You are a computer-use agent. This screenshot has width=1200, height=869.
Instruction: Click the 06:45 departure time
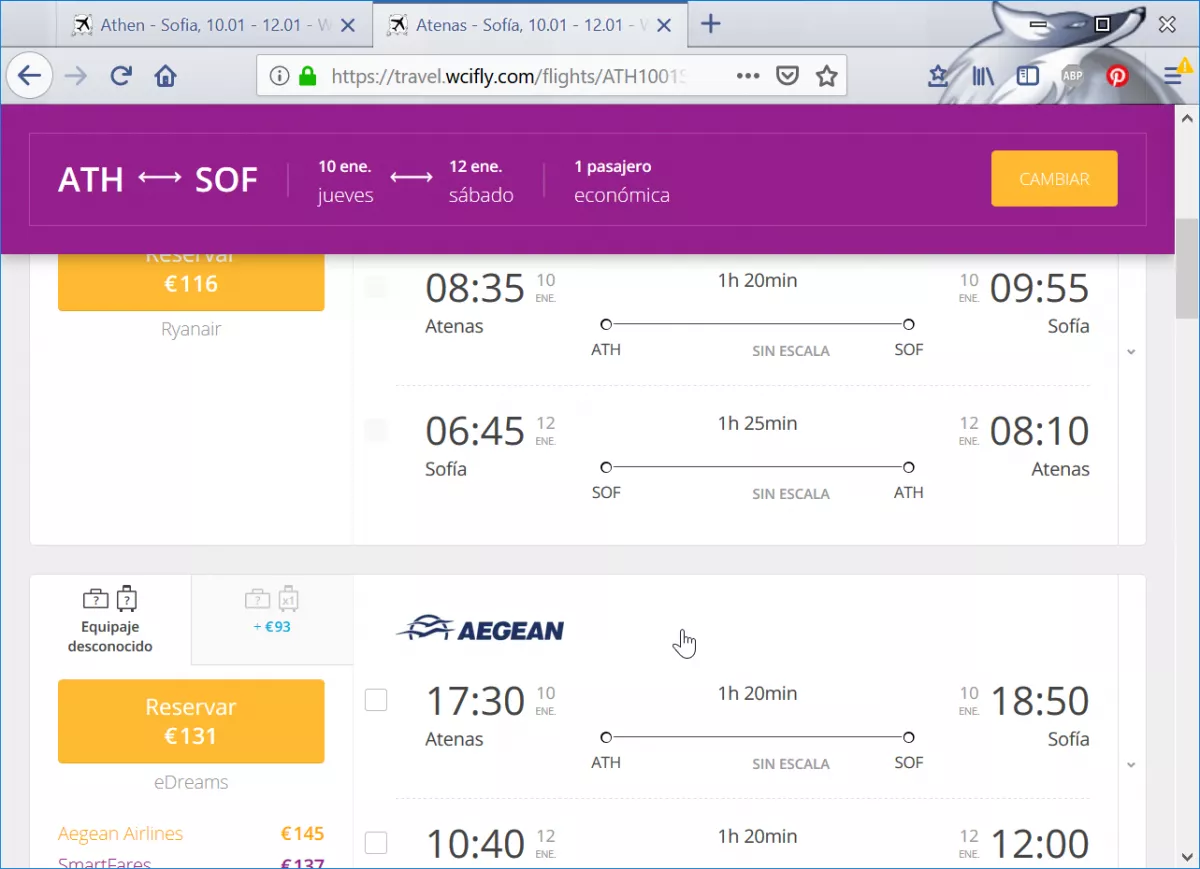click(x=475, y=431)
